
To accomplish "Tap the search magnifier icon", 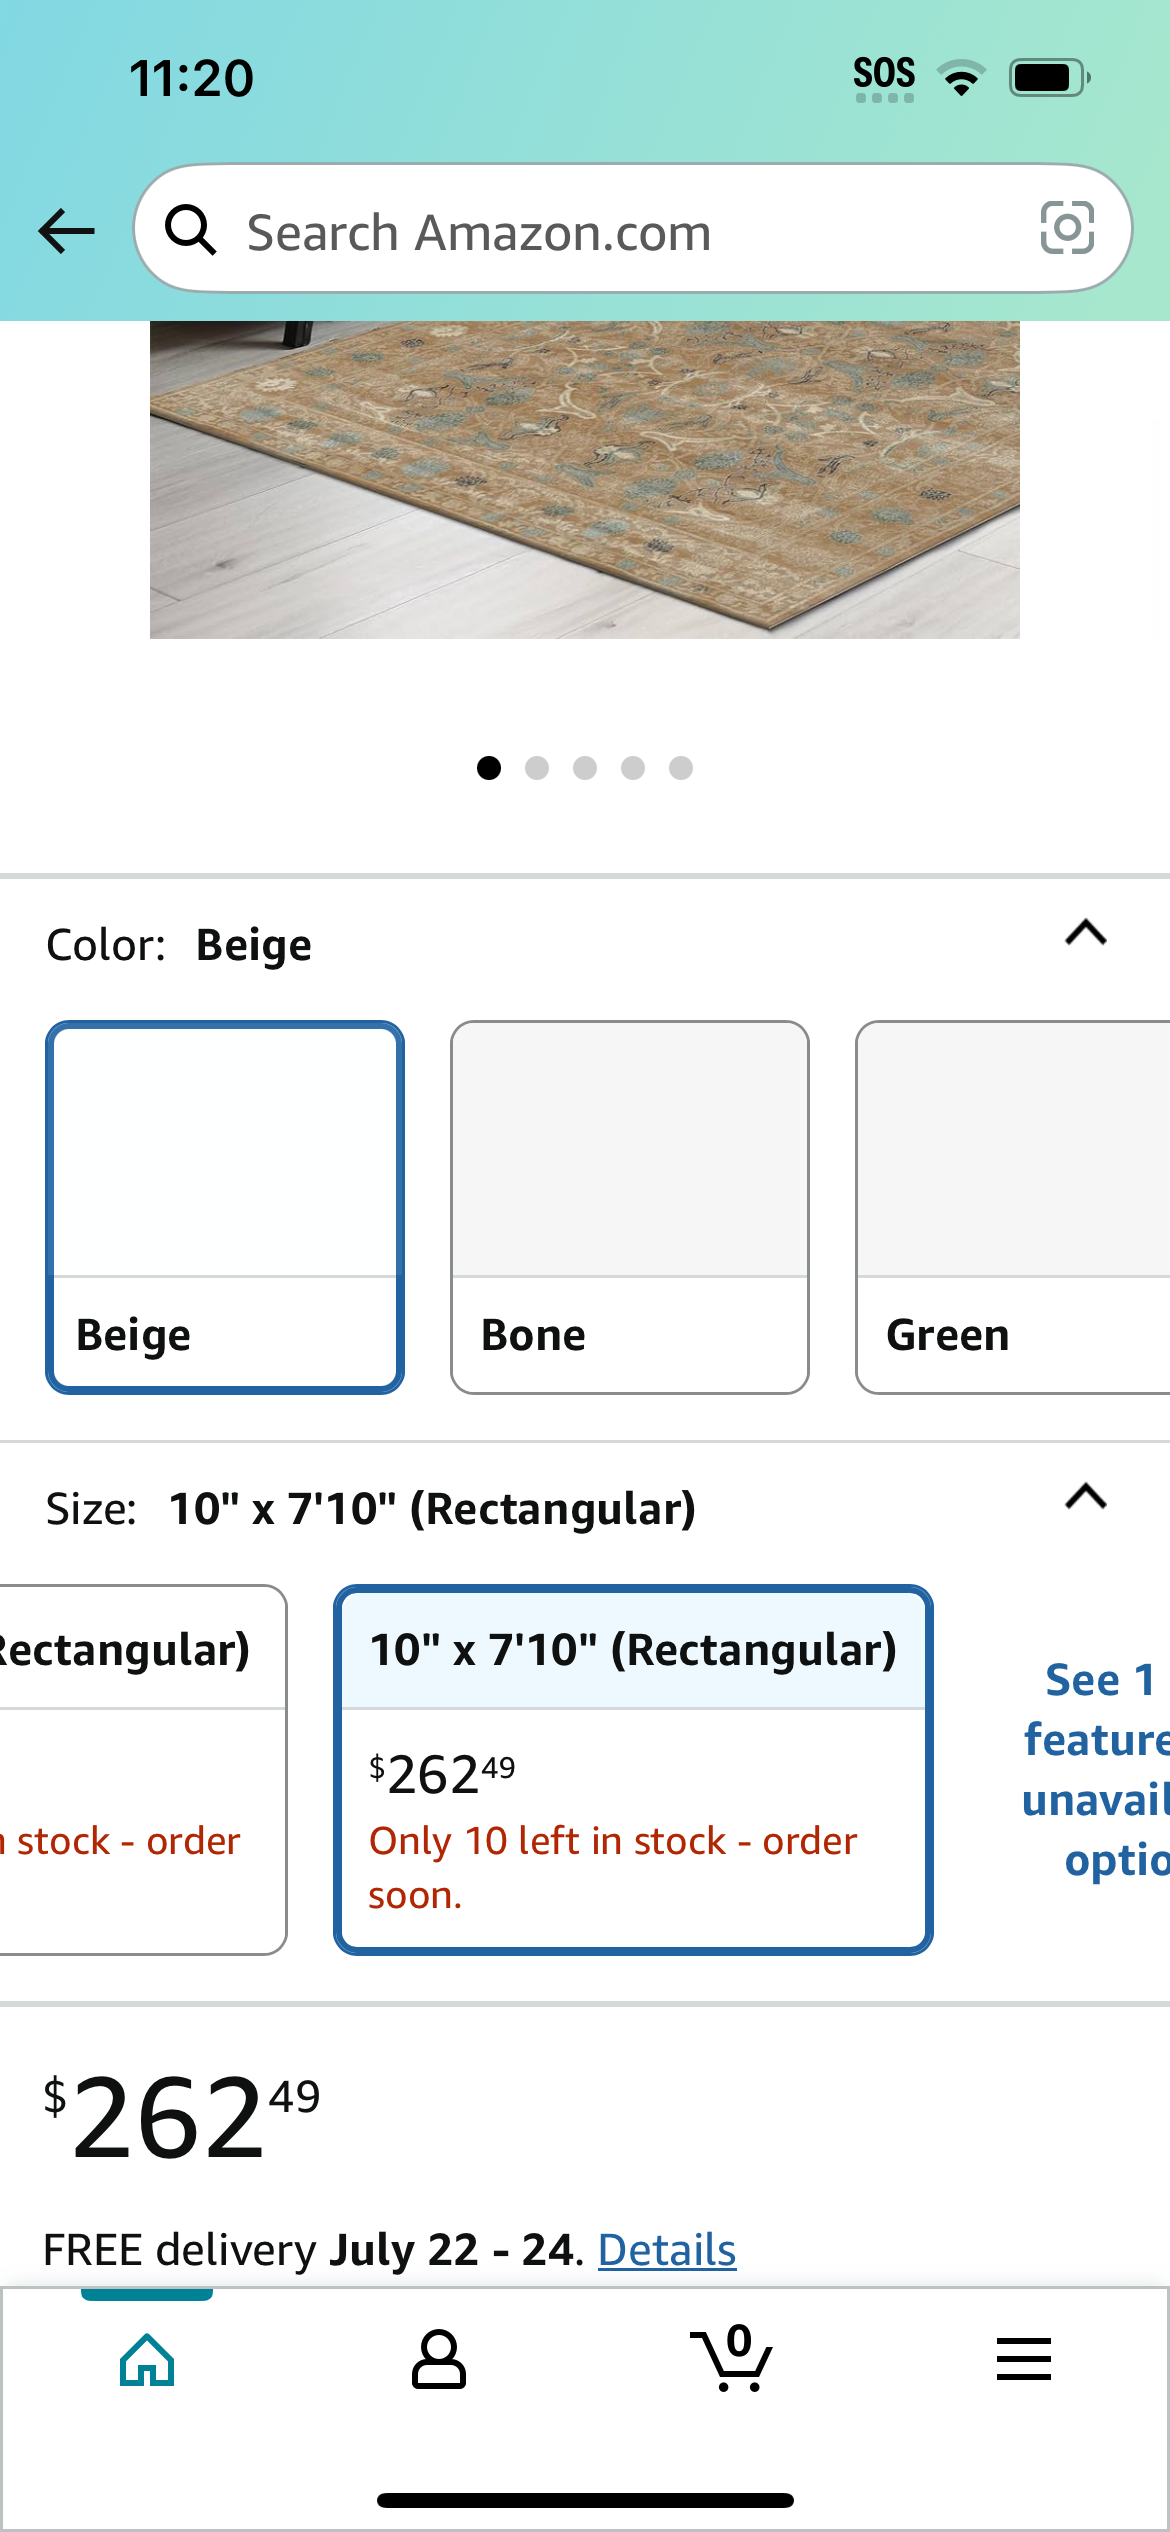I will point(190,230).
